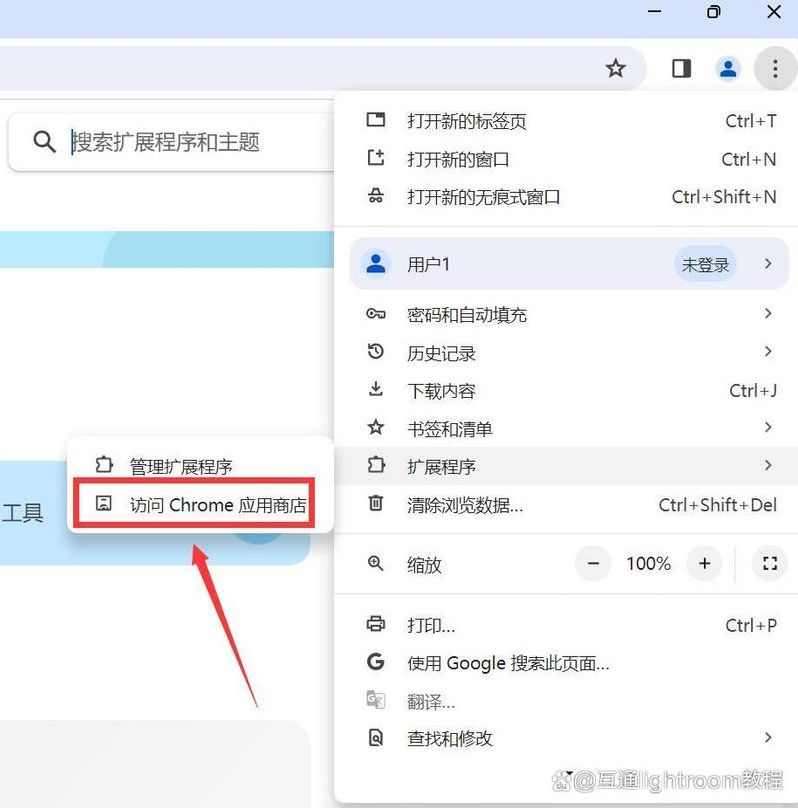The width and height of the screenshot is (798, 808).
Task: Click the puzzle icon beside 管理扩展程序
Action: [104, 465]
